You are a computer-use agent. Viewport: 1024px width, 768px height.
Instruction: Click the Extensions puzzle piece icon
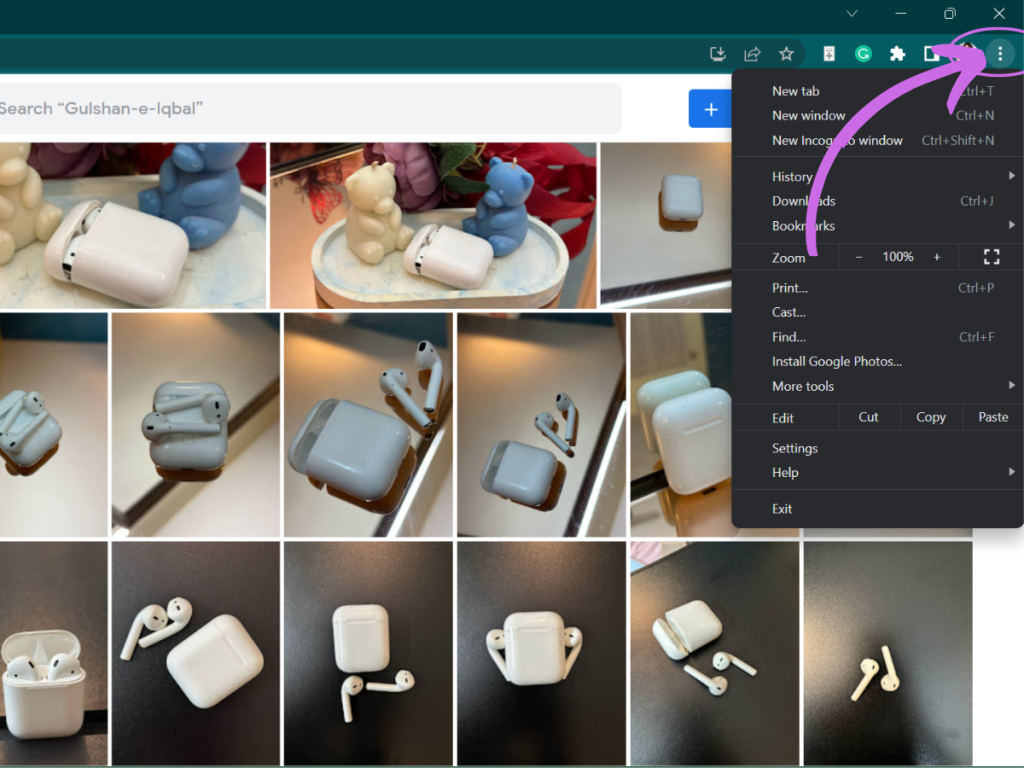(x=897, y=54)
